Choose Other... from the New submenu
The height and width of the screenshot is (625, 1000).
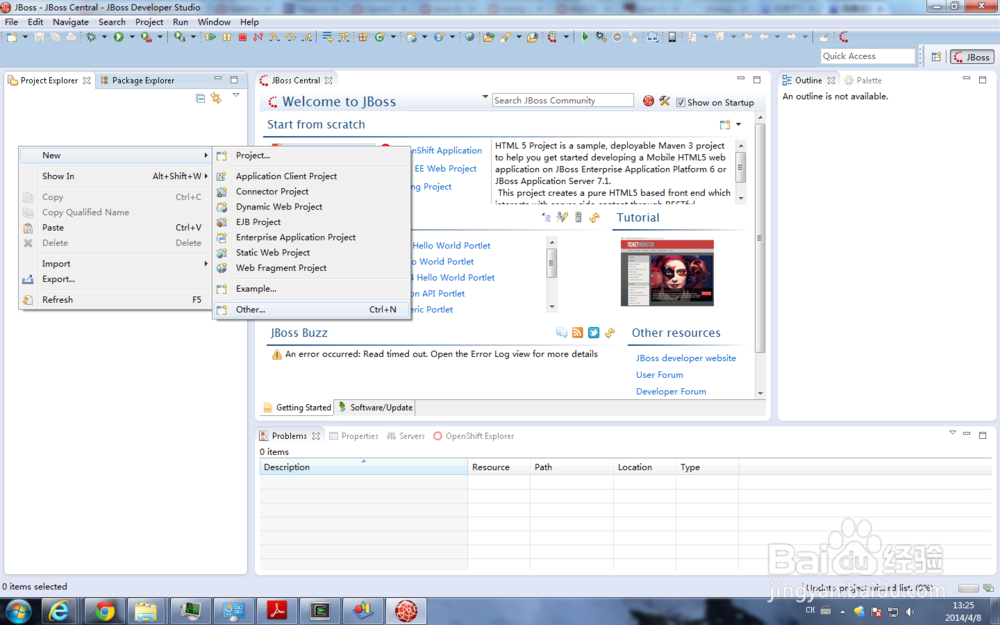[311, 309]
